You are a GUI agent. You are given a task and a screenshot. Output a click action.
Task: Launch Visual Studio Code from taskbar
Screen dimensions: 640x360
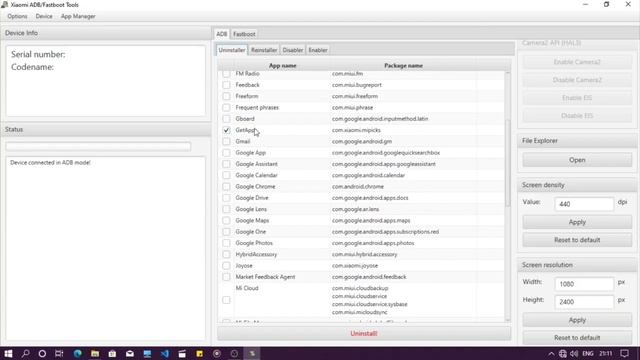tap(165, 353)
